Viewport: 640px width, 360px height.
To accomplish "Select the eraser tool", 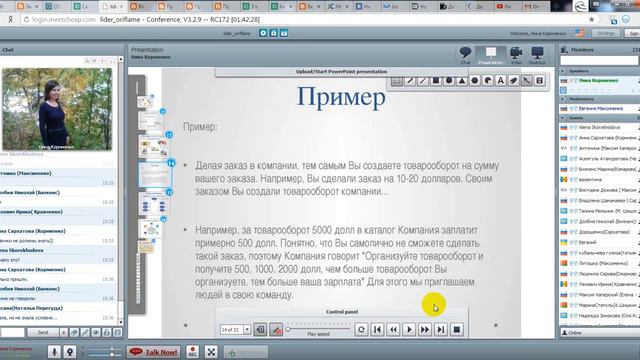I will point(513,81).
